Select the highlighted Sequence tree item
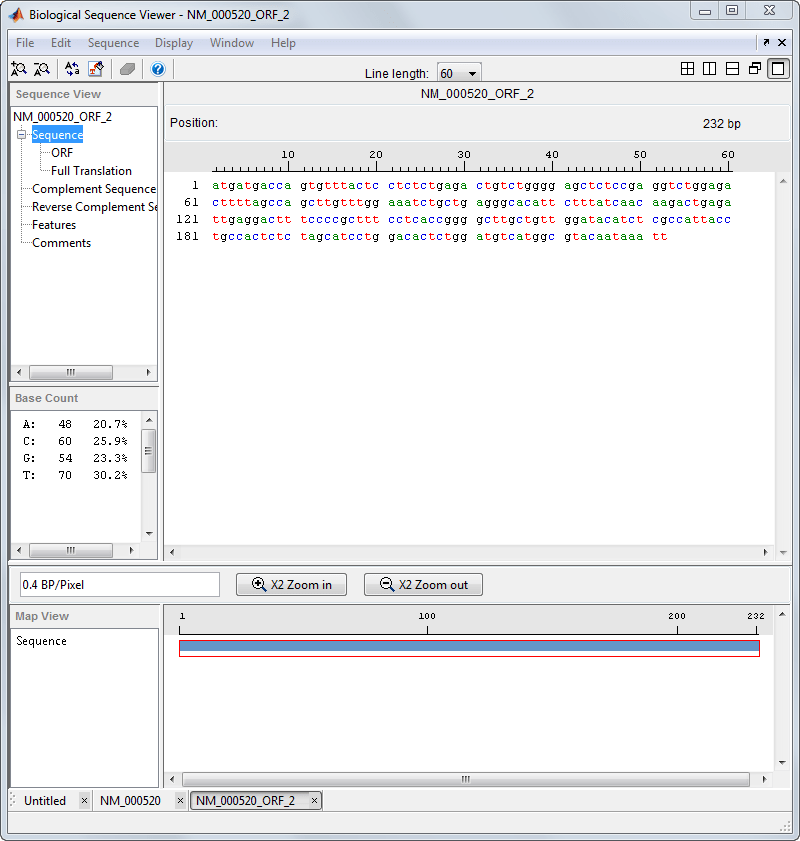The image size is (800, 841). [57, 135]
